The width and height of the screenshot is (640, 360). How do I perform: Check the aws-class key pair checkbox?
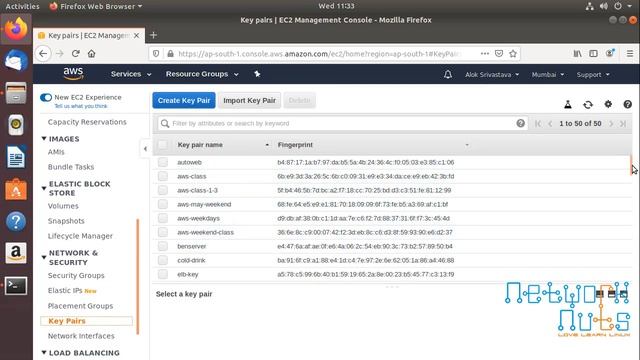pos(163,176)
